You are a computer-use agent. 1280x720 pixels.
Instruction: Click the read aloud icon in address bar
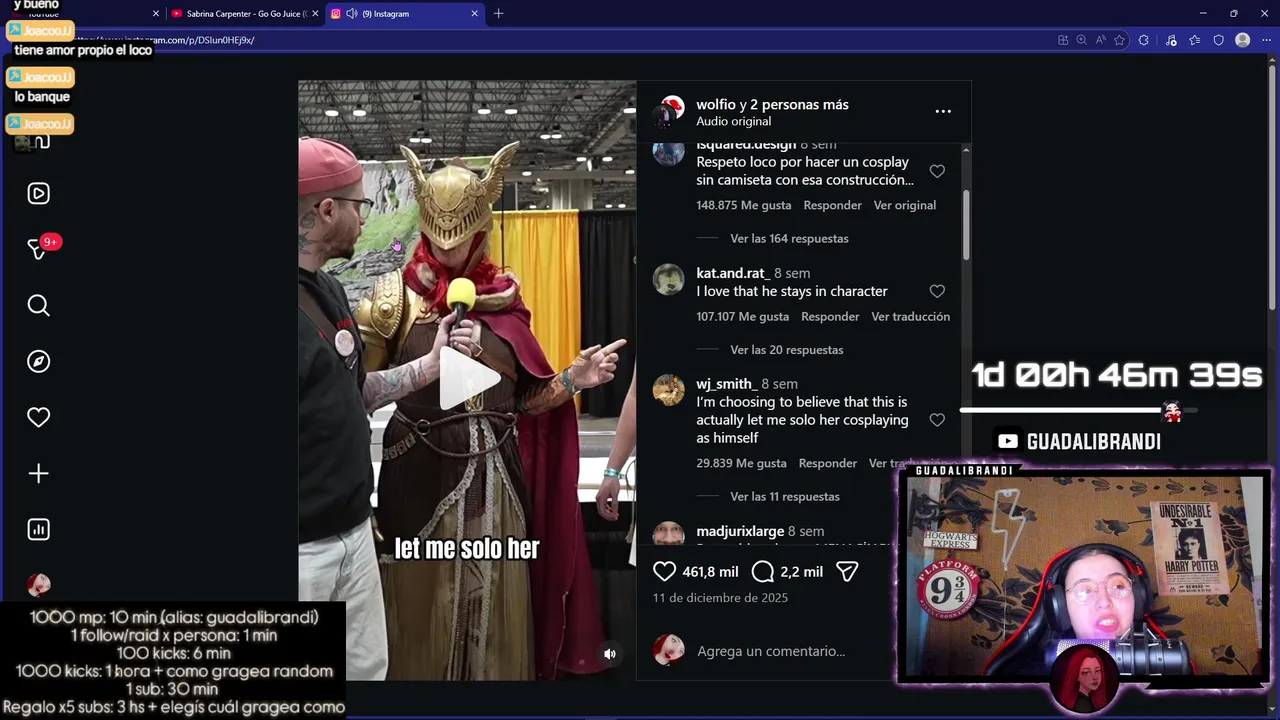click(1100, 40)
